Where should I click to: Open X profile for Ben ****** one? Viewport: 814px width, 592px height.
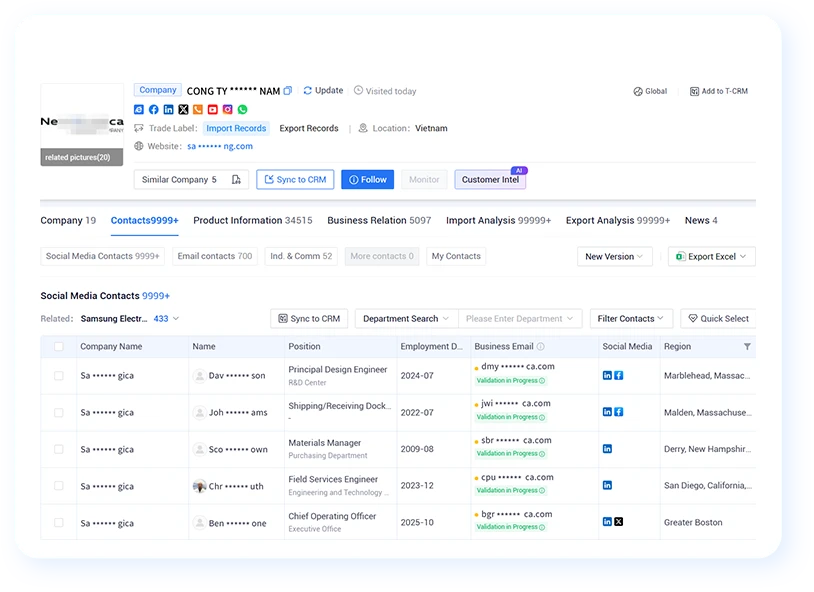click(x=619, y=522)
